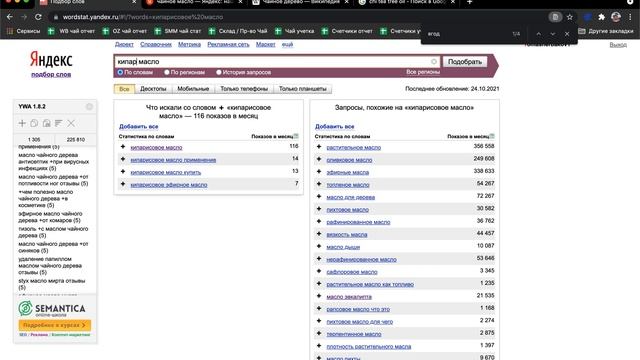Jump to previous find-in-page match
This screenshot has width=640, height=360.
tap(538, 34)
